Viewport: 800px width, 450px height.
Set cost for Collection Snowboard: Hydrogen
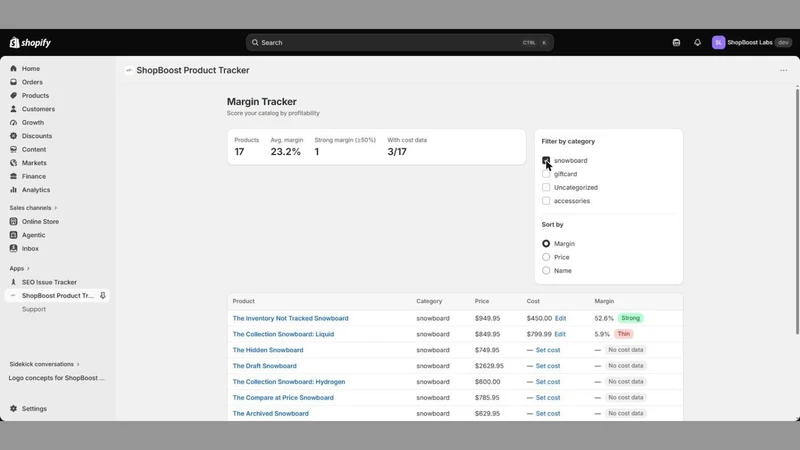coord(547,382)
